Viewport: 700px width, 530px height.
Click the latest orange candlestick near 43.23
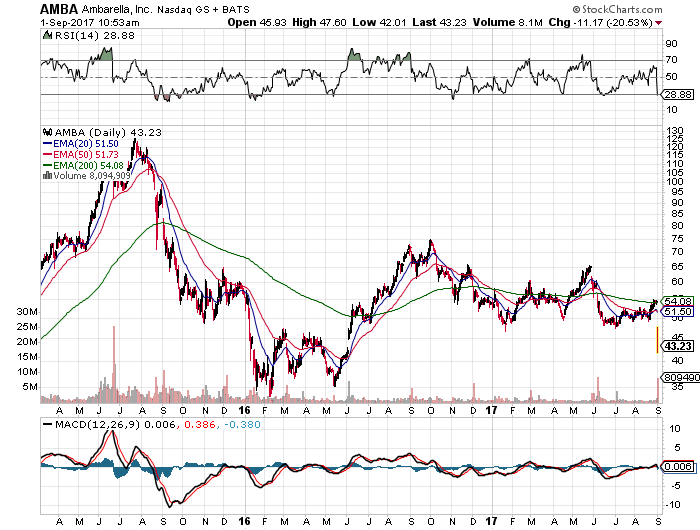tap(657, 340)
